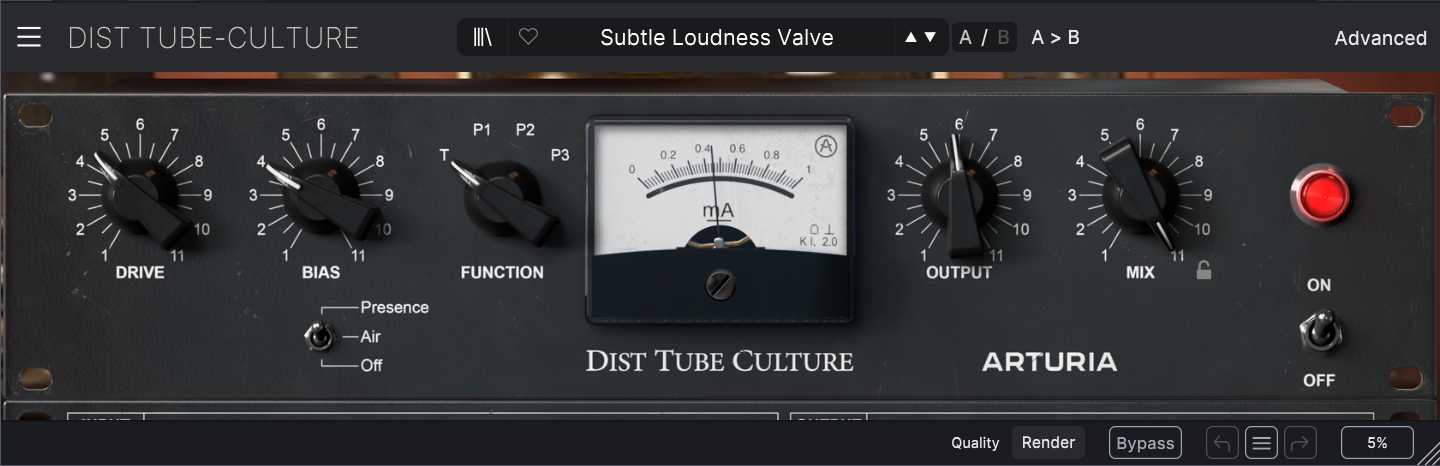The width and height of the screenshot is (1440, 466).
Task: Click the MIX knob
Action: [1141, 195]
